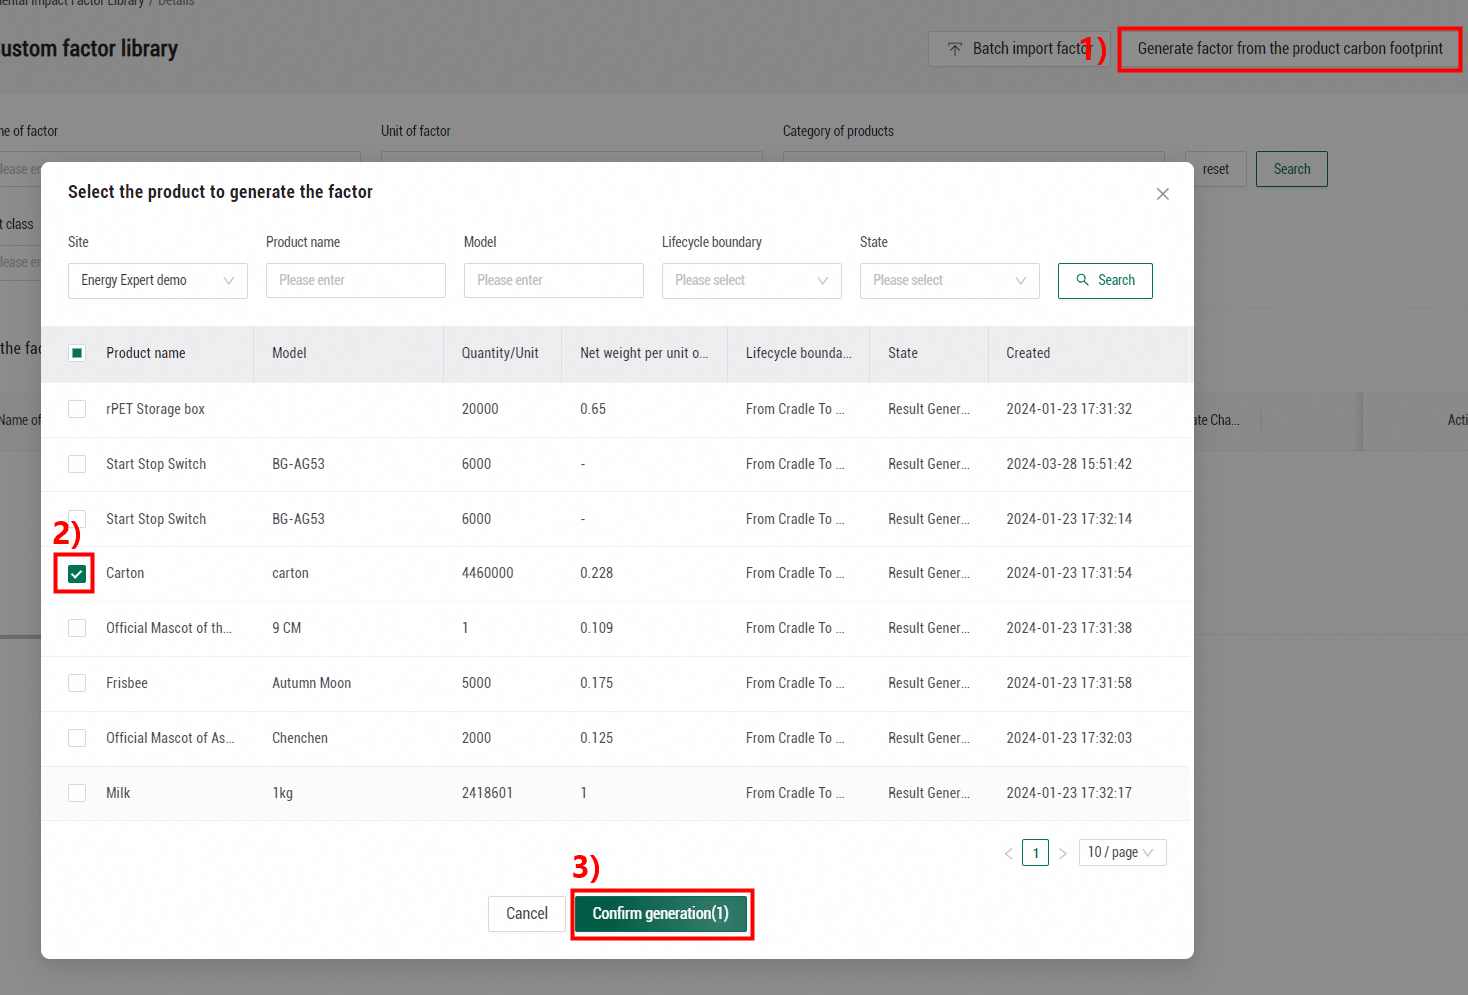Click the Lifecycle boundary column header
The height and width of the screenshot is (995, 1468).
click(799, 353)
